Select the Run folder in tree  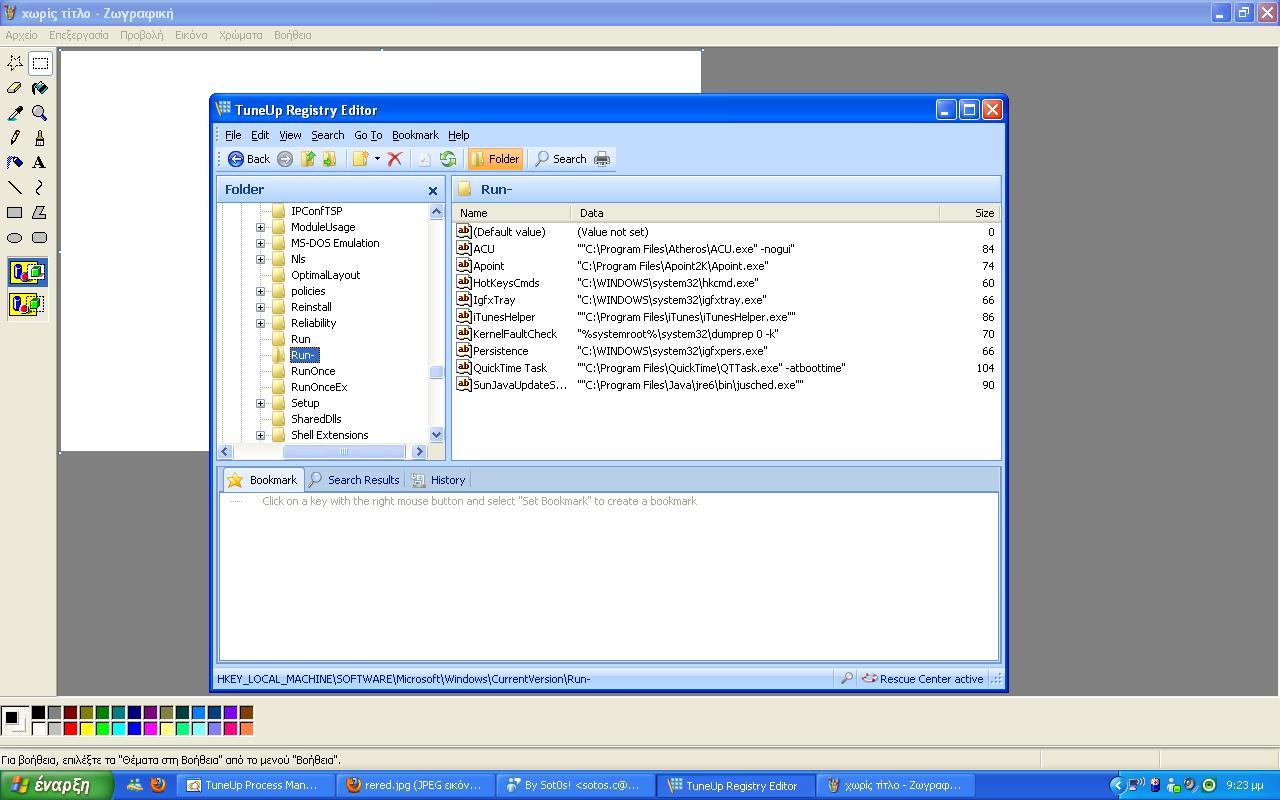[300, 339]
